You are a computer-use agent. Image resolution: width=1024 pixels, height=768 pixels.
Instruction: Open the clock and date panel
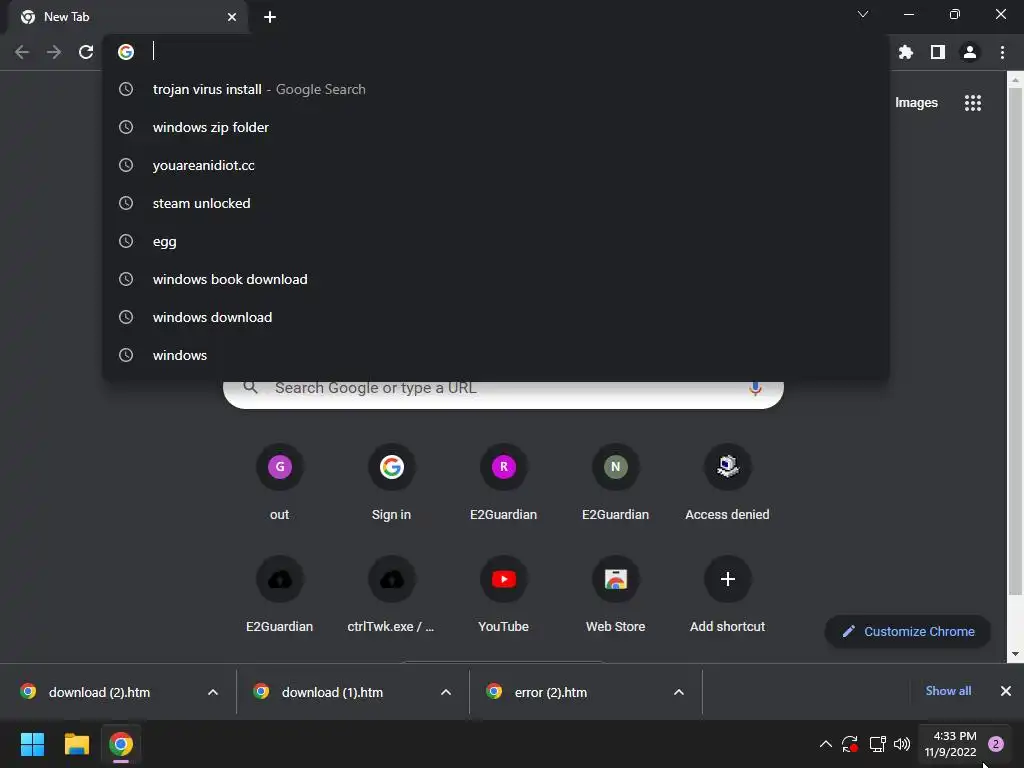(x=951, y=744)
